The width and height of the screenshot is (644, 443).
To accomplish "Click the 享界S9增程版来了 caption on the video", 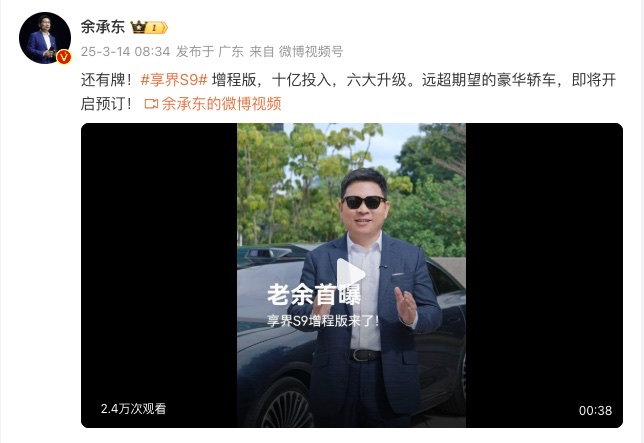I will (323, 320).
